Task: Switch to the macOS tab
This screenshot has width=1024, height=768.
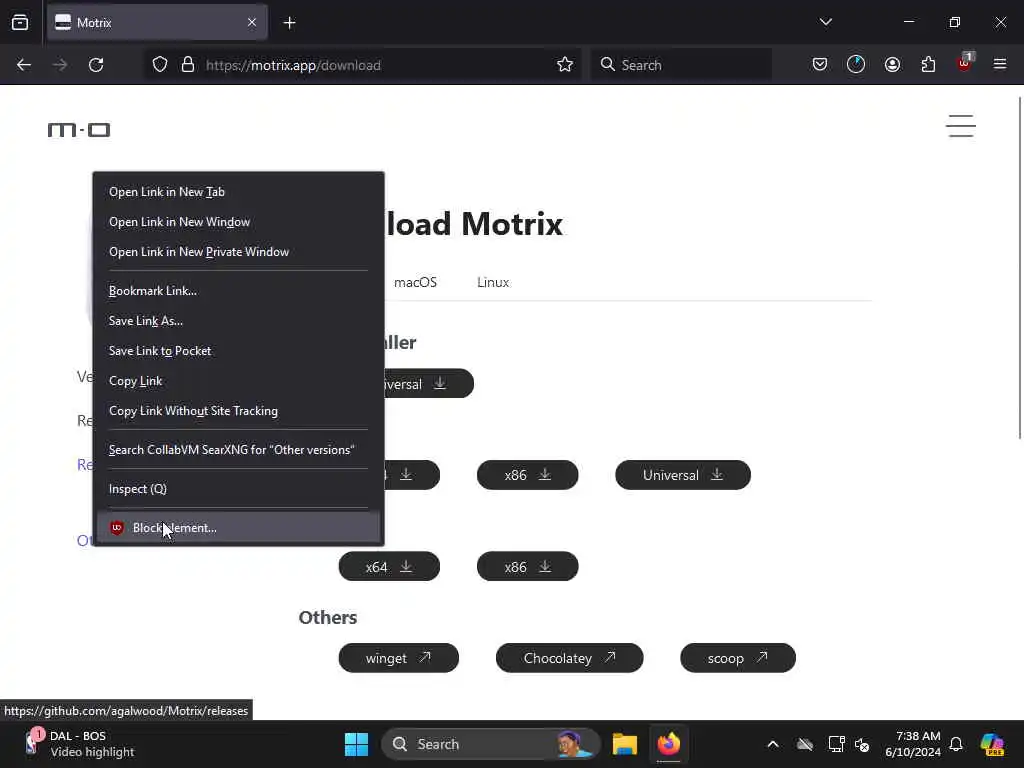Action: tap(415, 282)
